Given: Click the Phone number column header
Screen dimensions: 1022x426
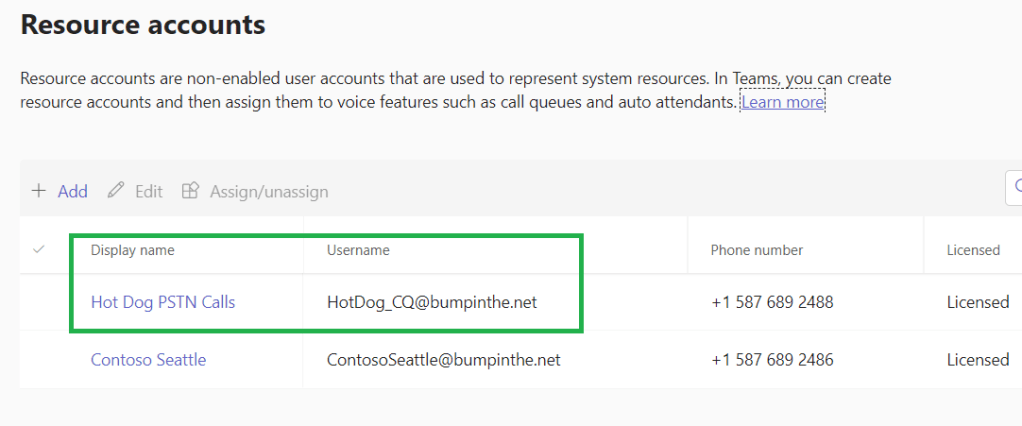Looking at the screenshot, I should click(756, 250).
